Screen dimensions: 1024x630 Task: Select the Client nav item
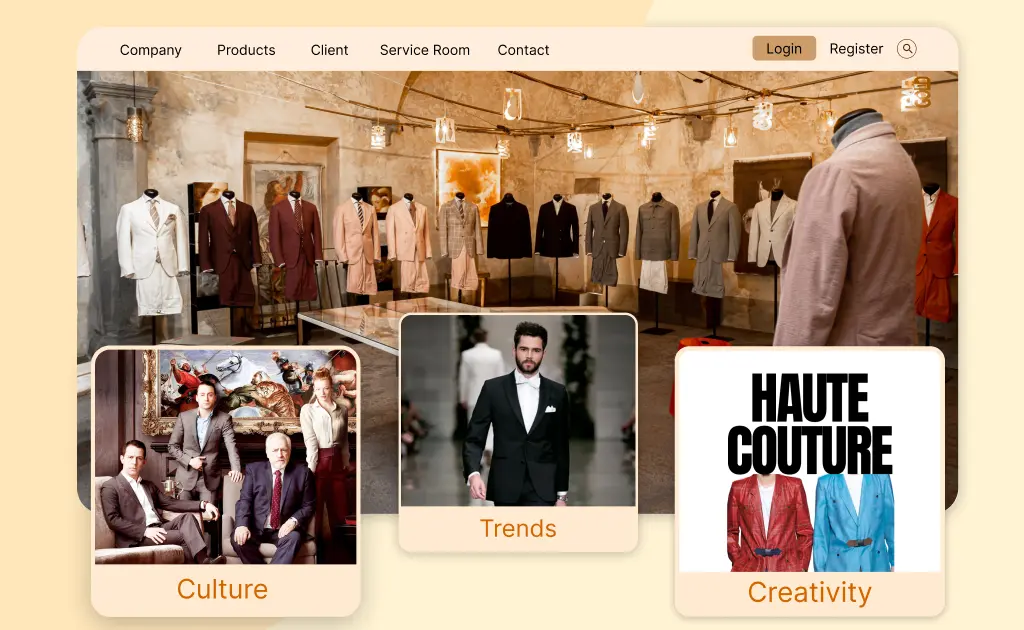[x=329, y=50]
